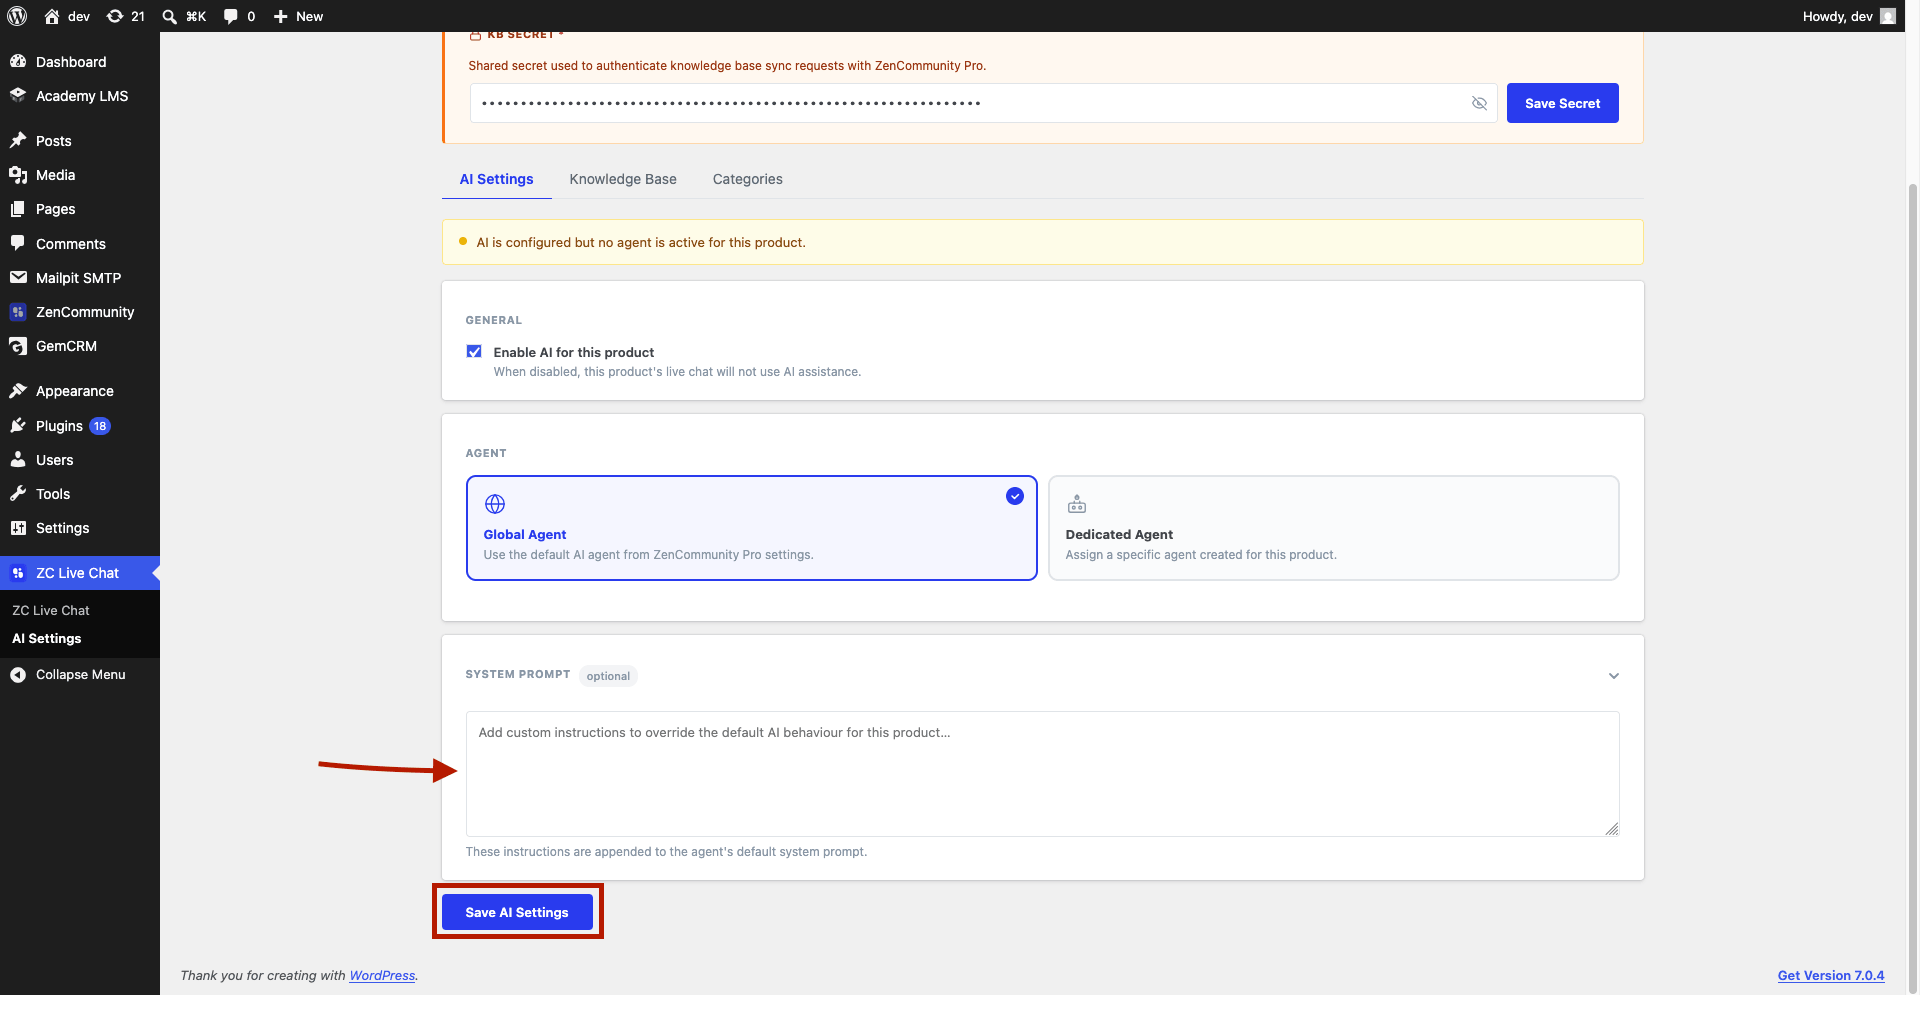Click Howdy, dev account menu
Viewport: 1920px width, 1018px height.
(1848, 16)
